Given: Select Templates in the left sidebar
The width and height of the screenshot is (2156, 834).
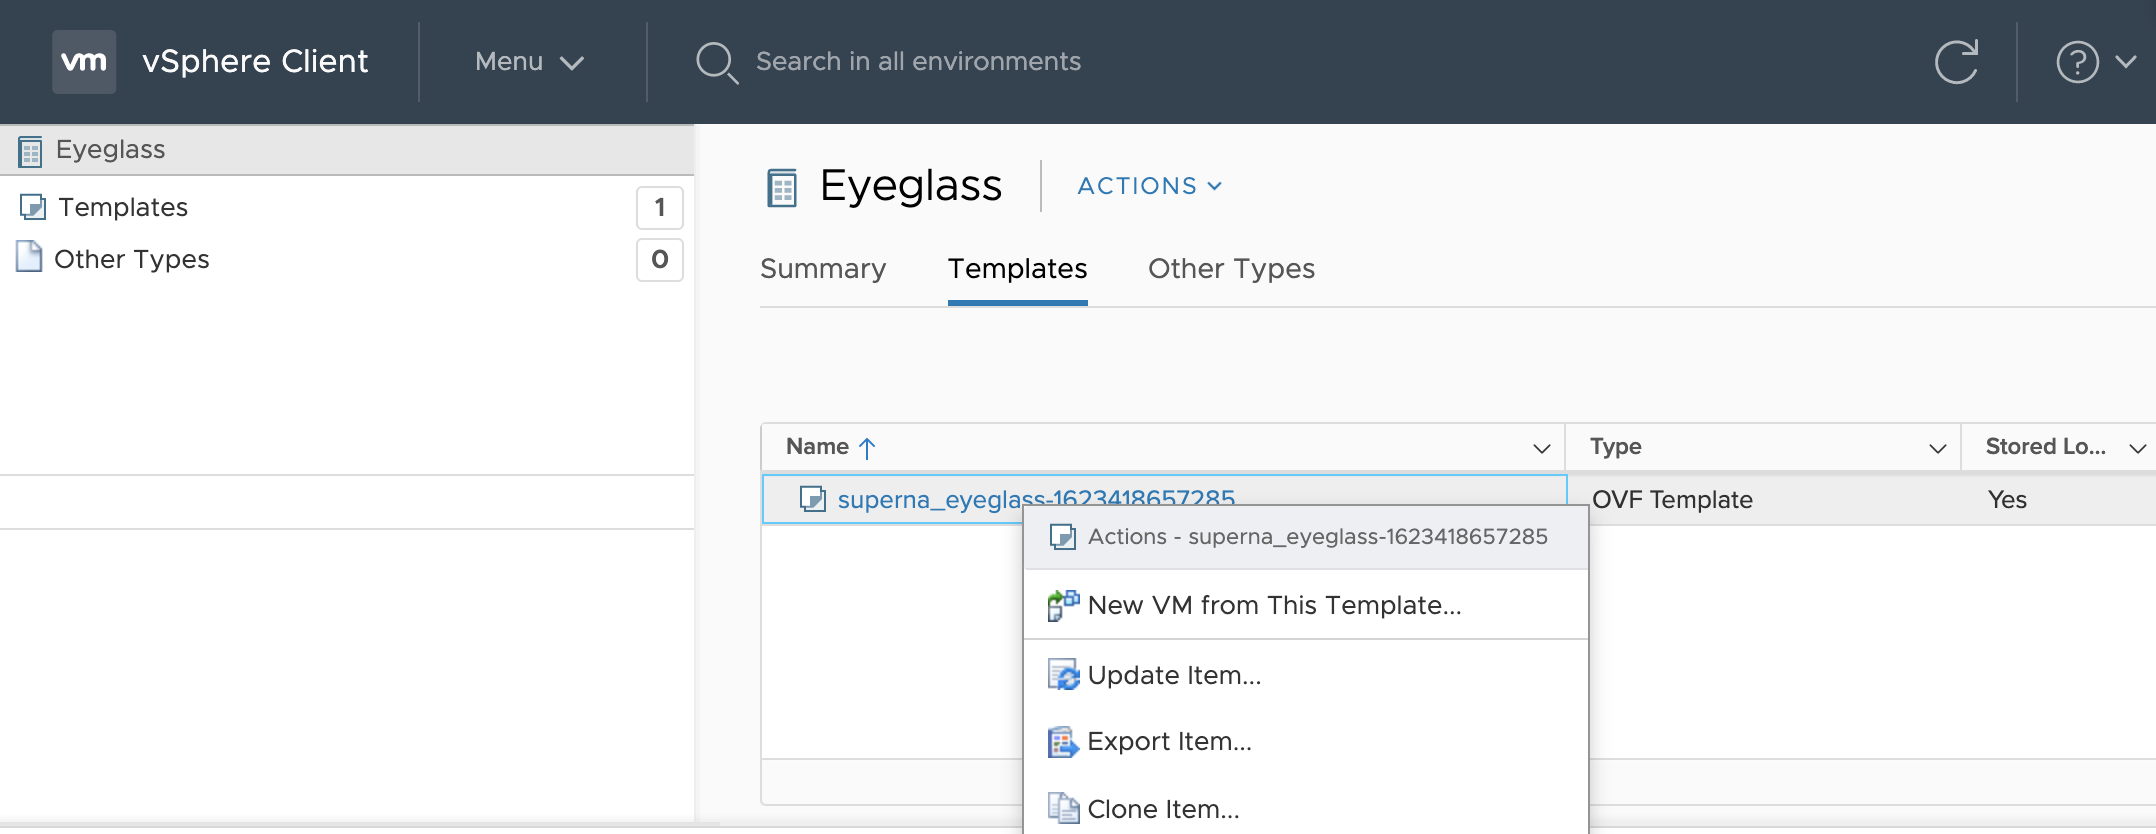Looking at the screenshot, I should coord(123,207).
